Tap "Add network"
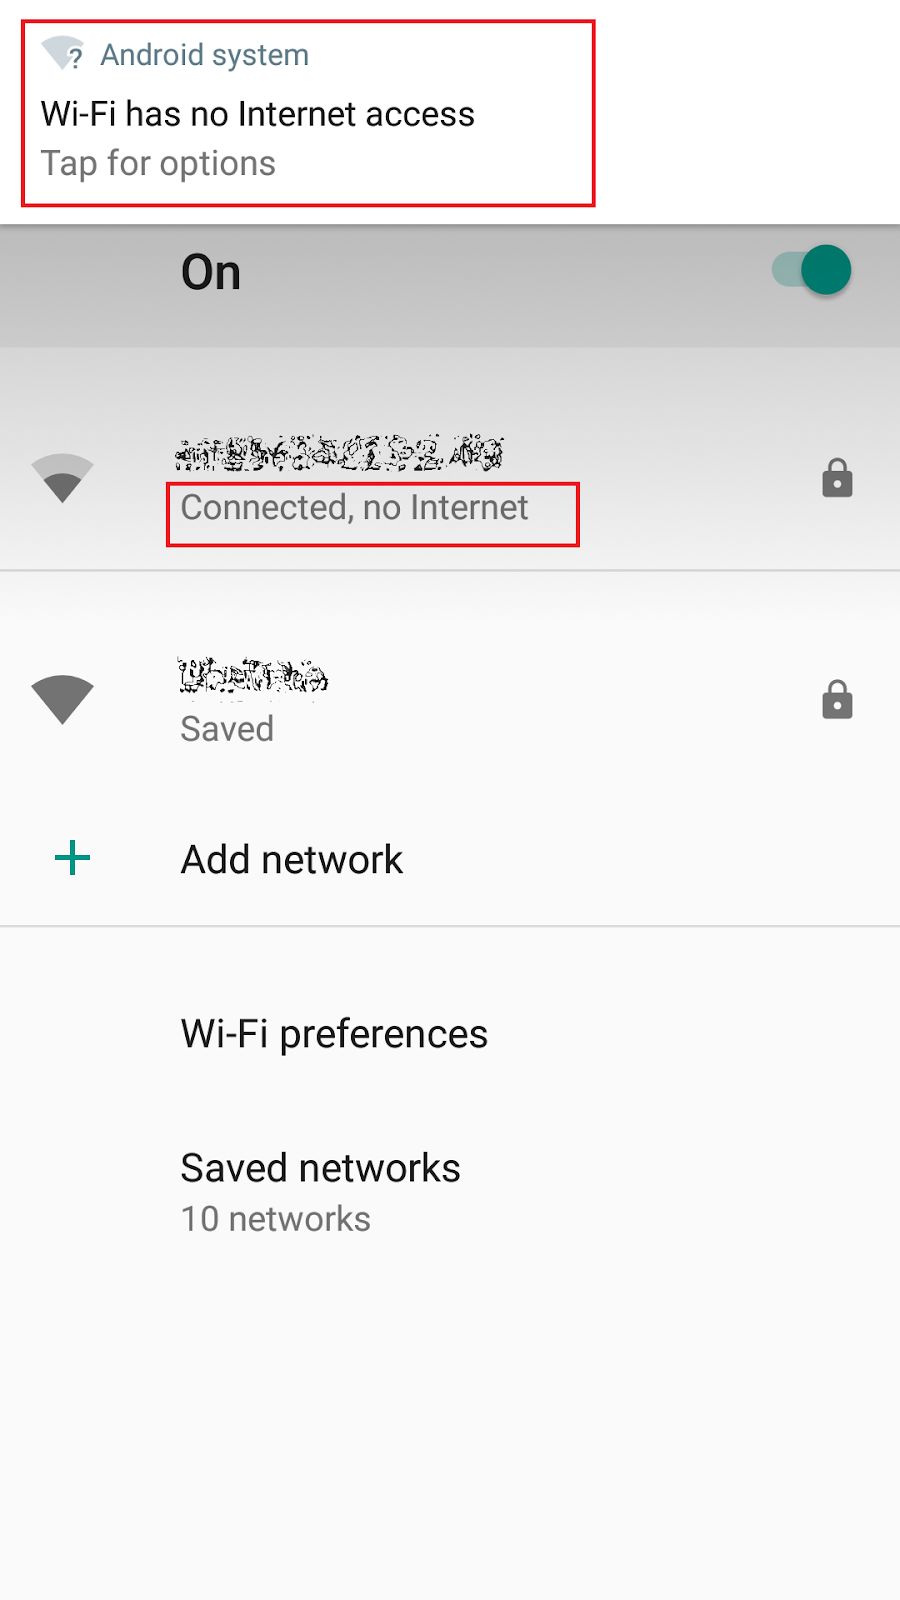 [450, 859]
